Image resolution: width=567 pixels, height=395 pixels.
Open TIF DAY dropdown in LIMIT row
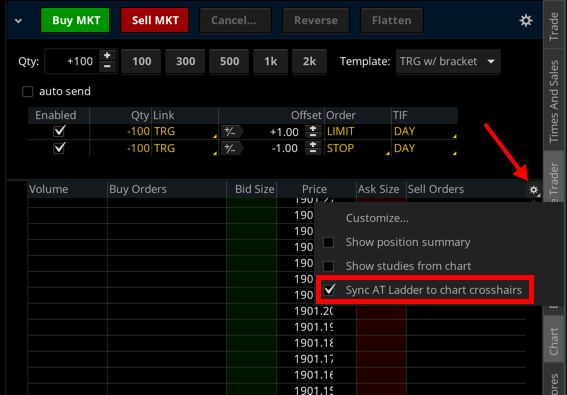click(x=425, y=131)
